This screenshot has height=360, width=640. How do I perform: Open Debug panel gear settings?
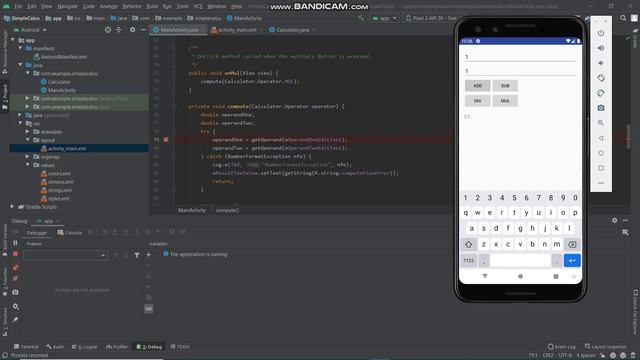point(615,220)
